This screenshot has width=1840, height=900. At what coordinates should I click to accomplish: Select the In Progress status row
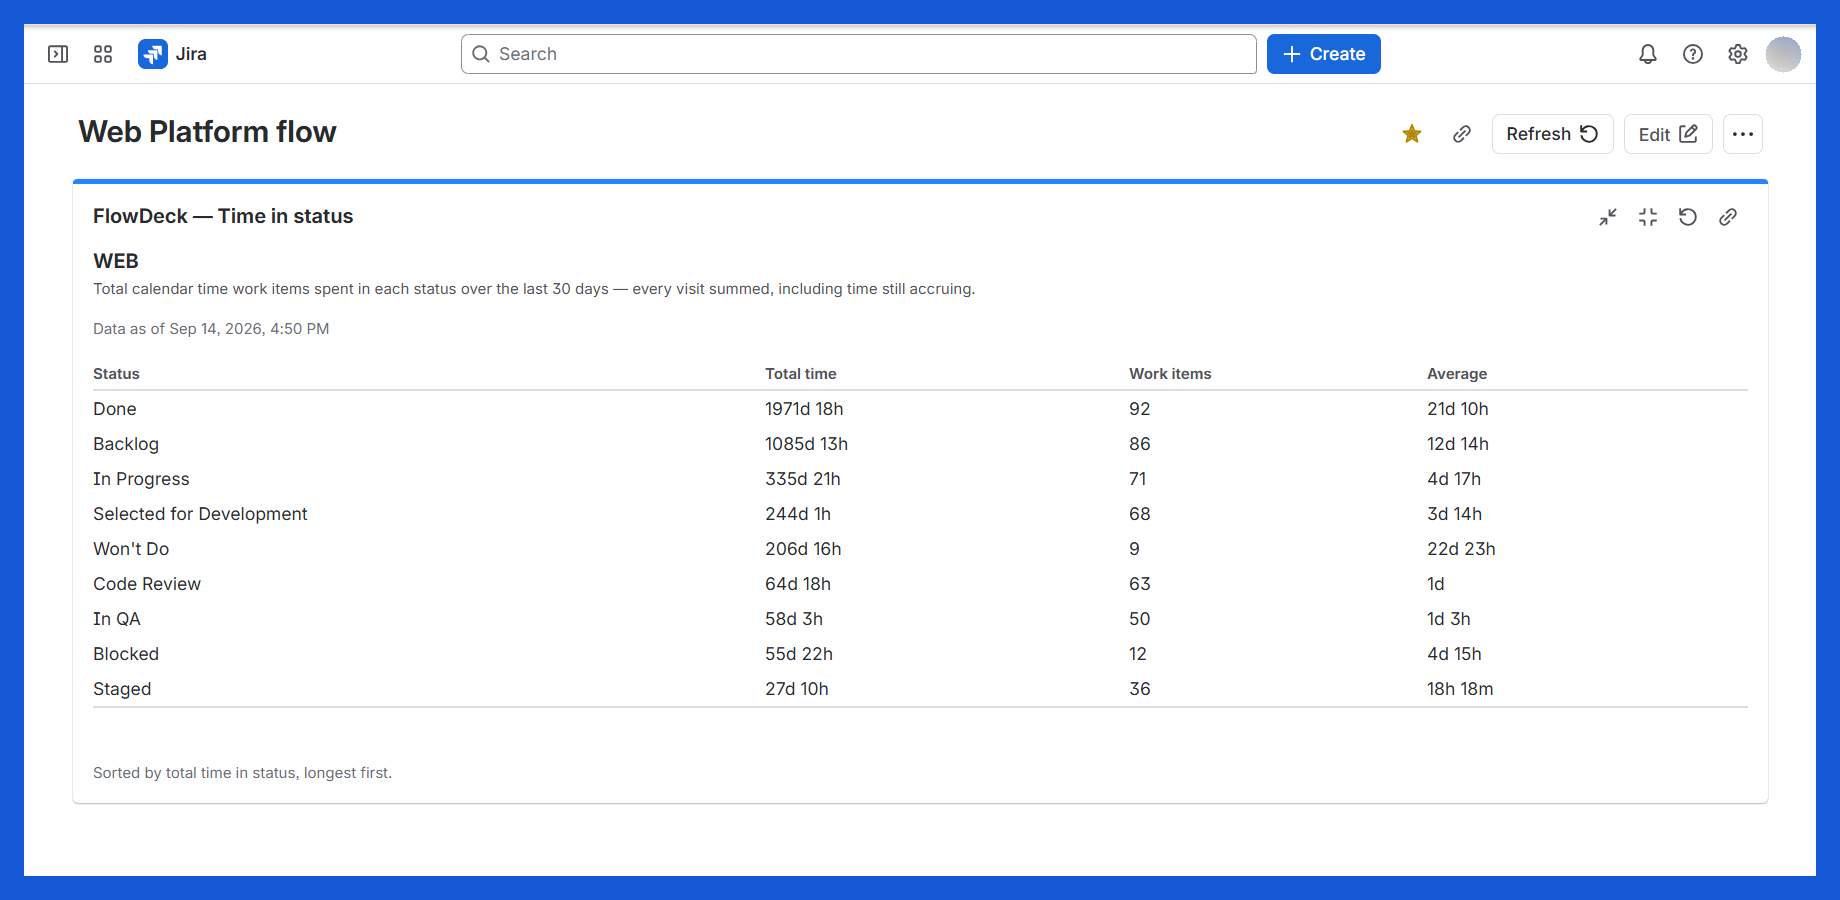[x=920, y=479]
